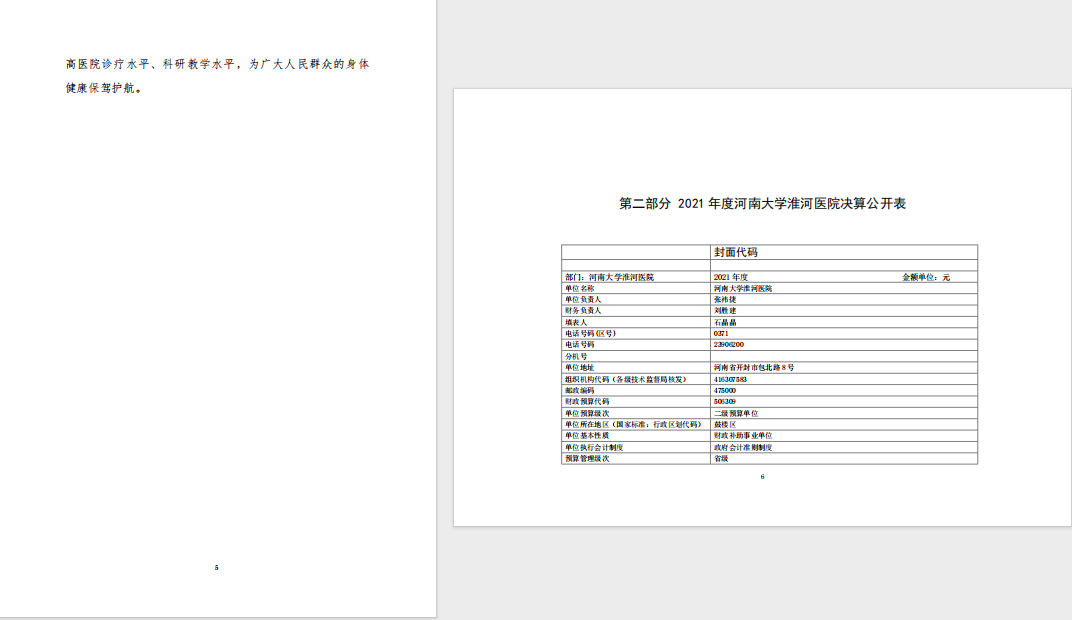This screenshot has width=1072, height=620.
Task: Click the '单位预算级次' row label
Action: point(587,413)
